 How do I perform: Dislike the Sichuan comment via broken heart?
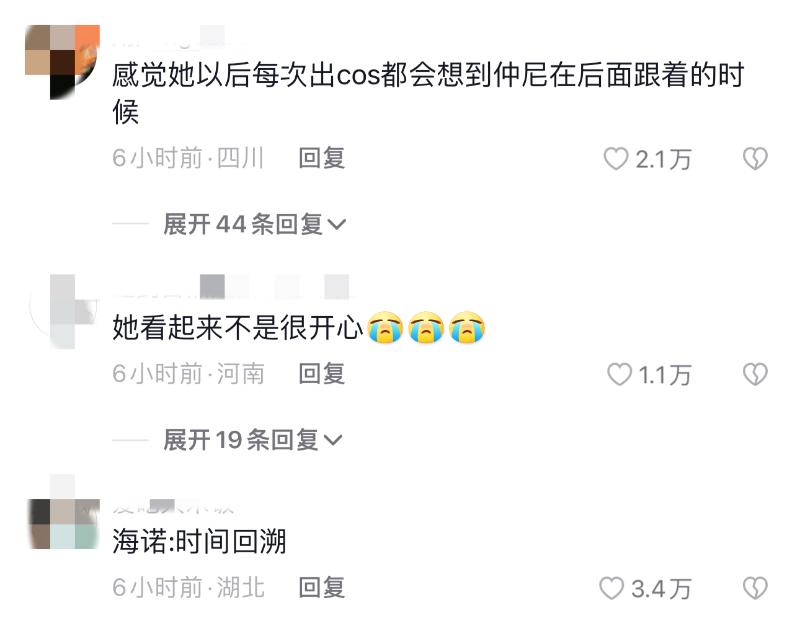tap(755, 159)
